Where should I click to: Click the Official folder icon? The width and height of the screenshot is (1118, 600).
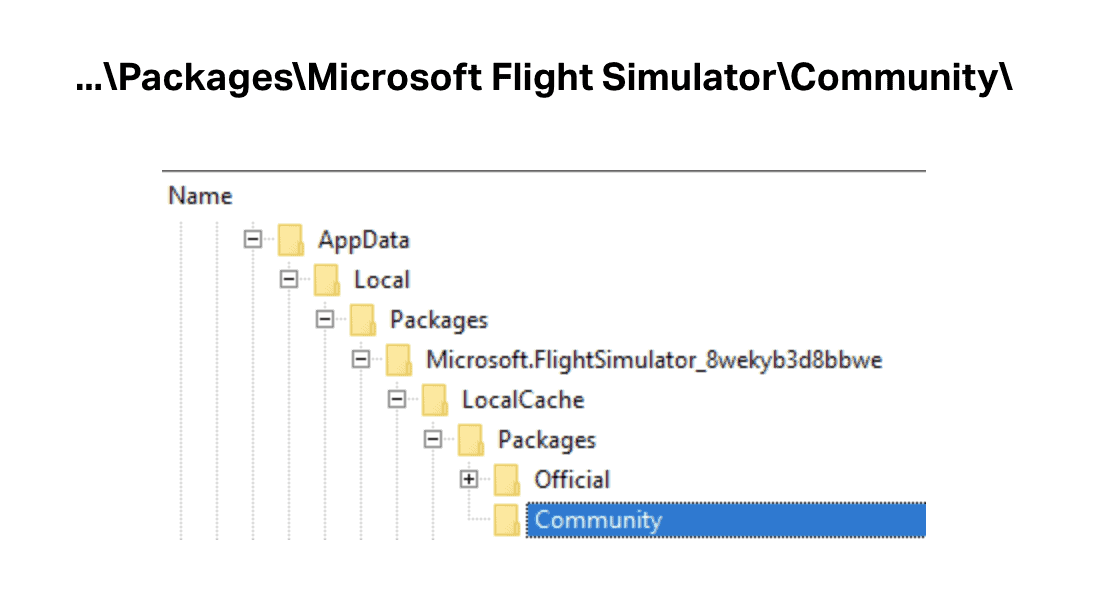pos(507,481)
